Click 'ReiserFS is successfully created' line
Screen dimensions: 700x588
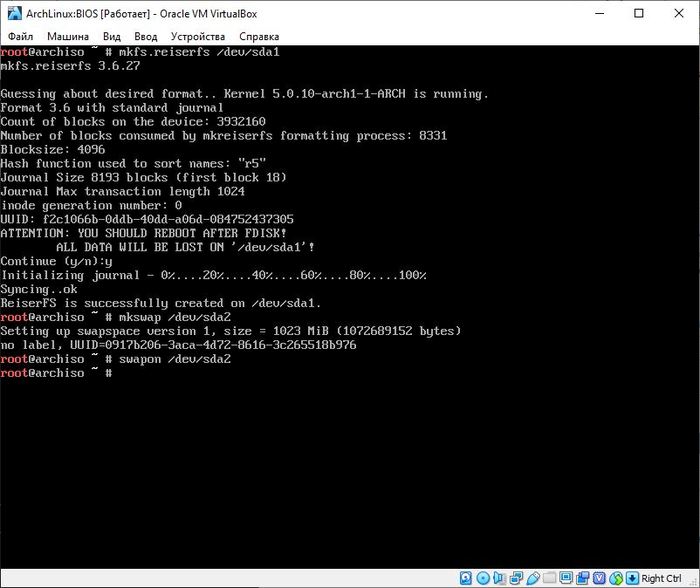pos(161,303)
